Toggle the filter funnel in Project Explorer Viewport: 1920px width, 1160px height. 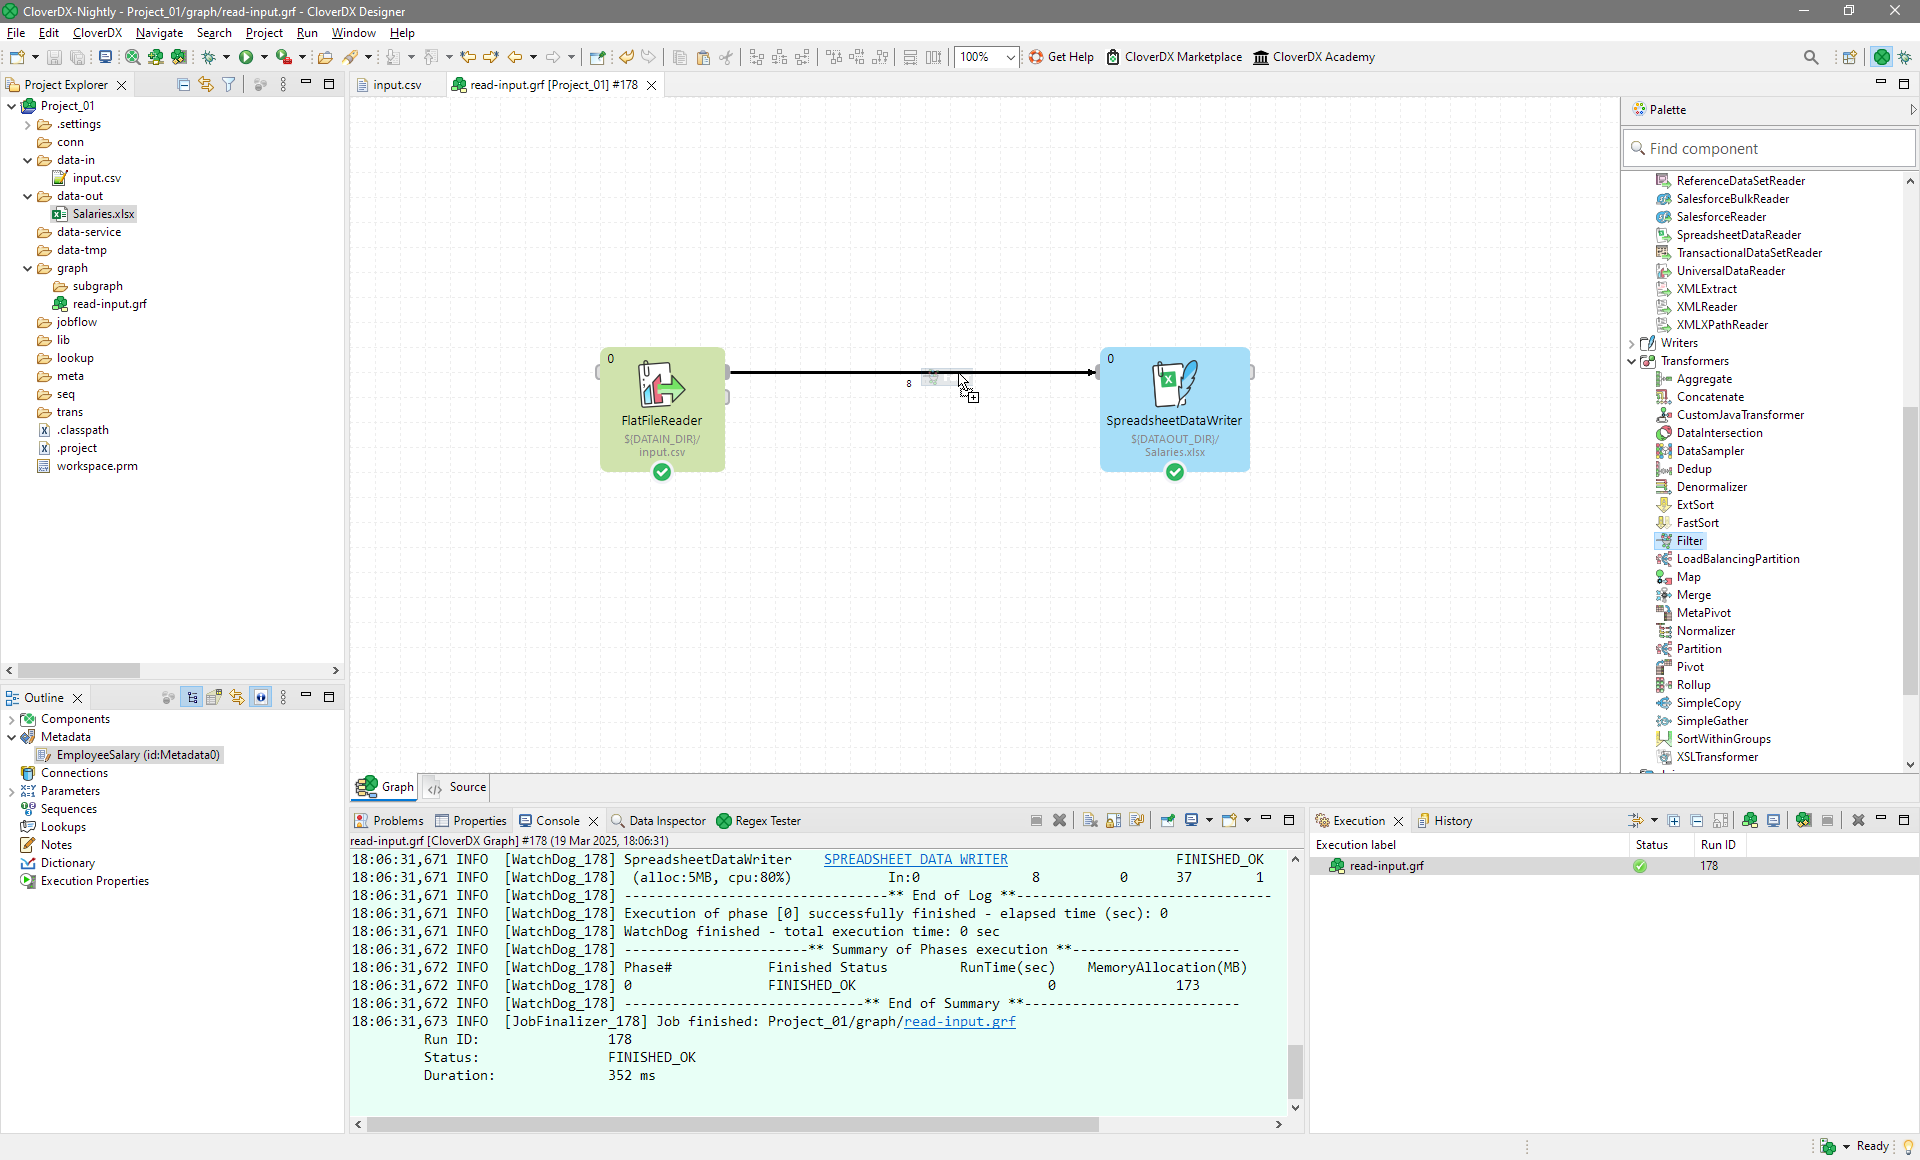229,85
